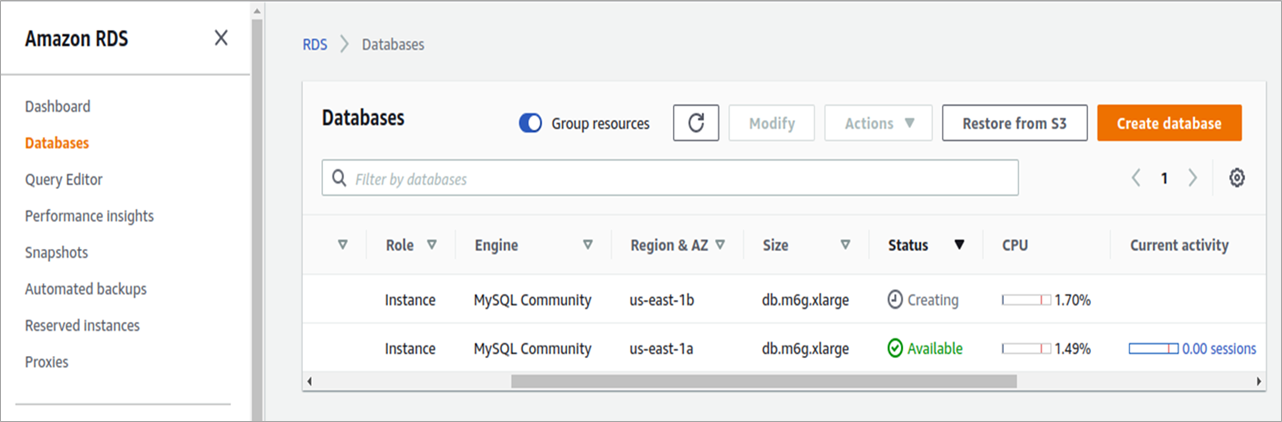Image resolution: width=1282 pixels, height=422 pixels.
Task: Click the us-east-1b cell
Action: (663, 300)
